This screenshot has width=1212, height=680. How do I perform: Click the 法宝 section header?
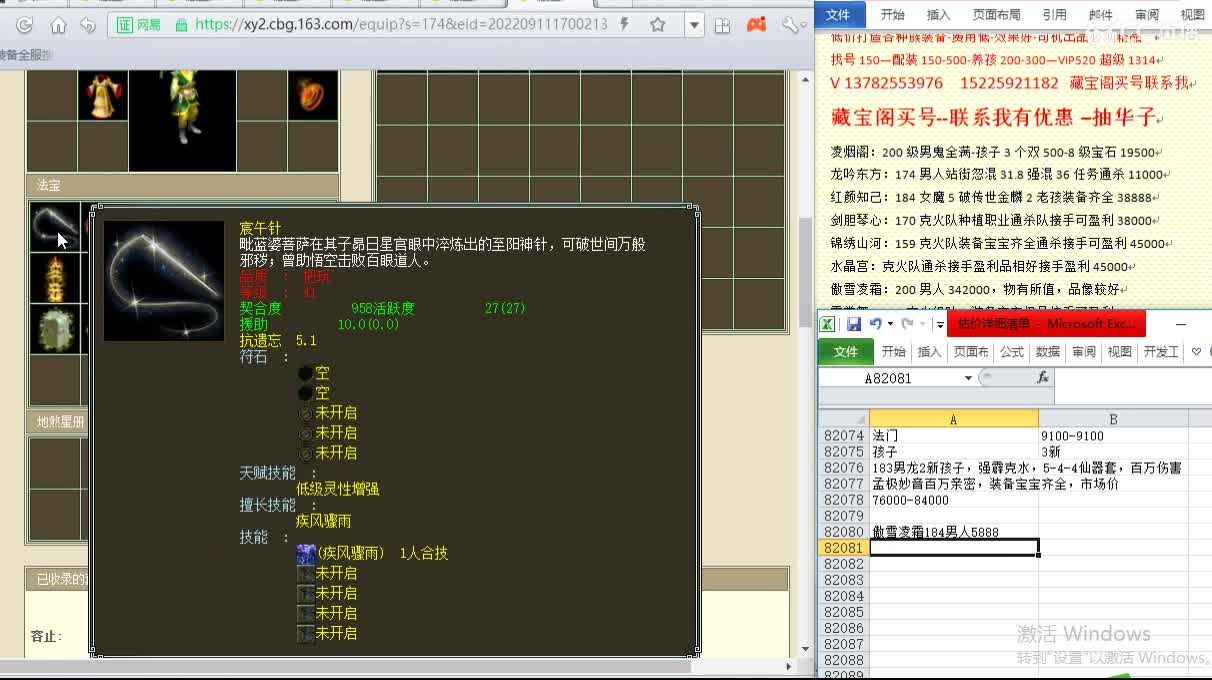[x=182, y=185]
